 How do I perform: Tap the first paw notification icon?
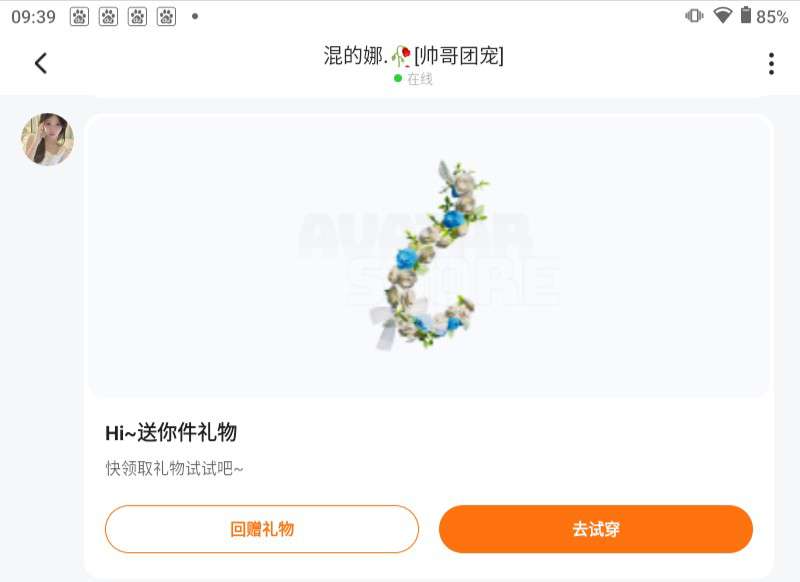tap(79, 17)
